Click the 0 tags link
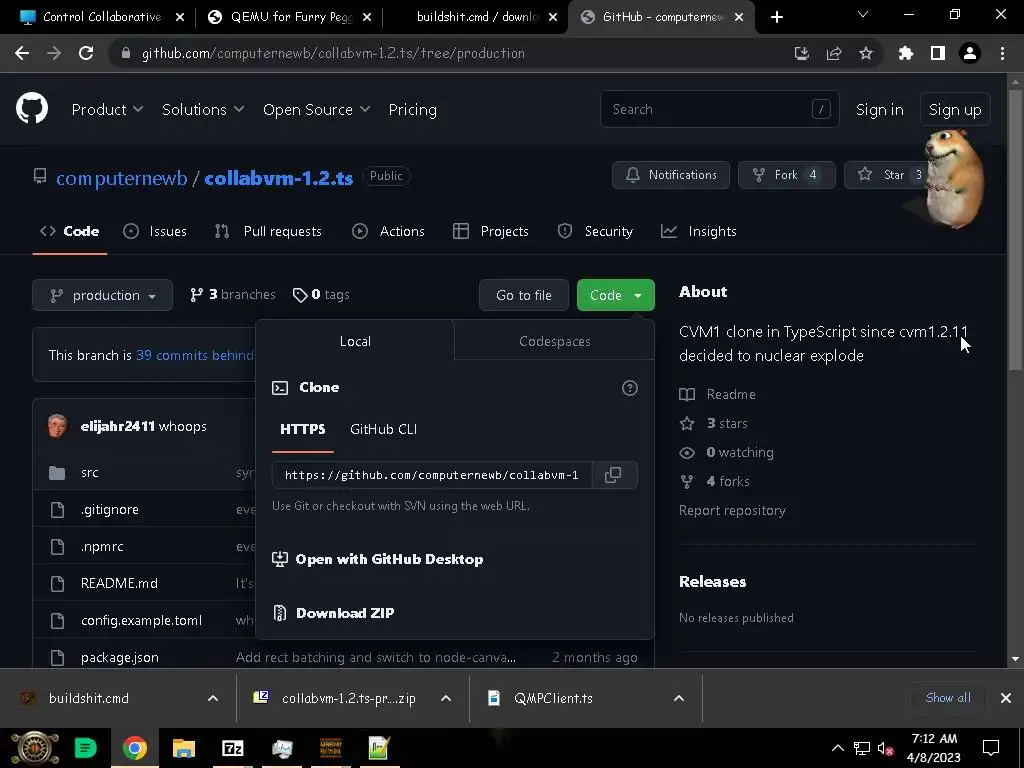Image resolution: width=1024 pixels, height=768 pixels. click(x=321, y=295)
